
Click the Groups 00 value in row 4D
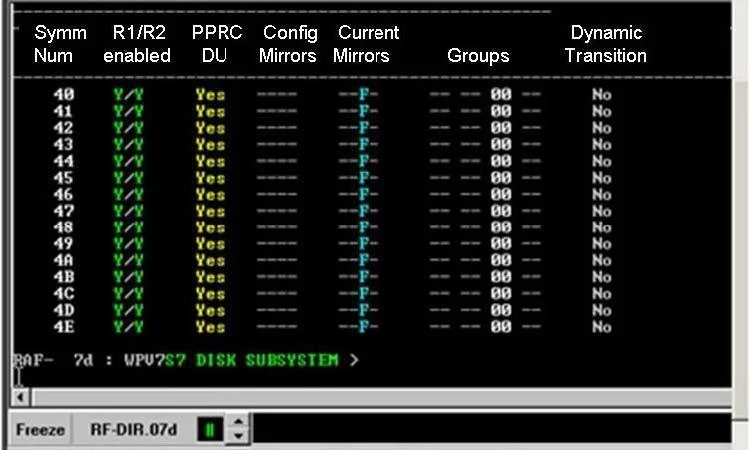click(x=501, y=310)
